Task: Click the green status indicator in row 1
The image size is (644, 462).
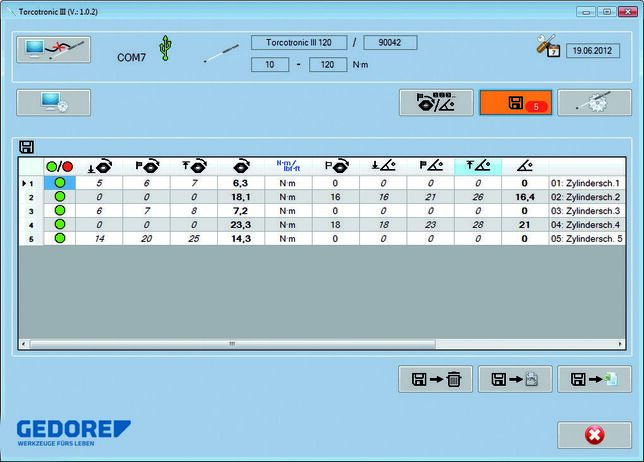Action: (60, 183)
